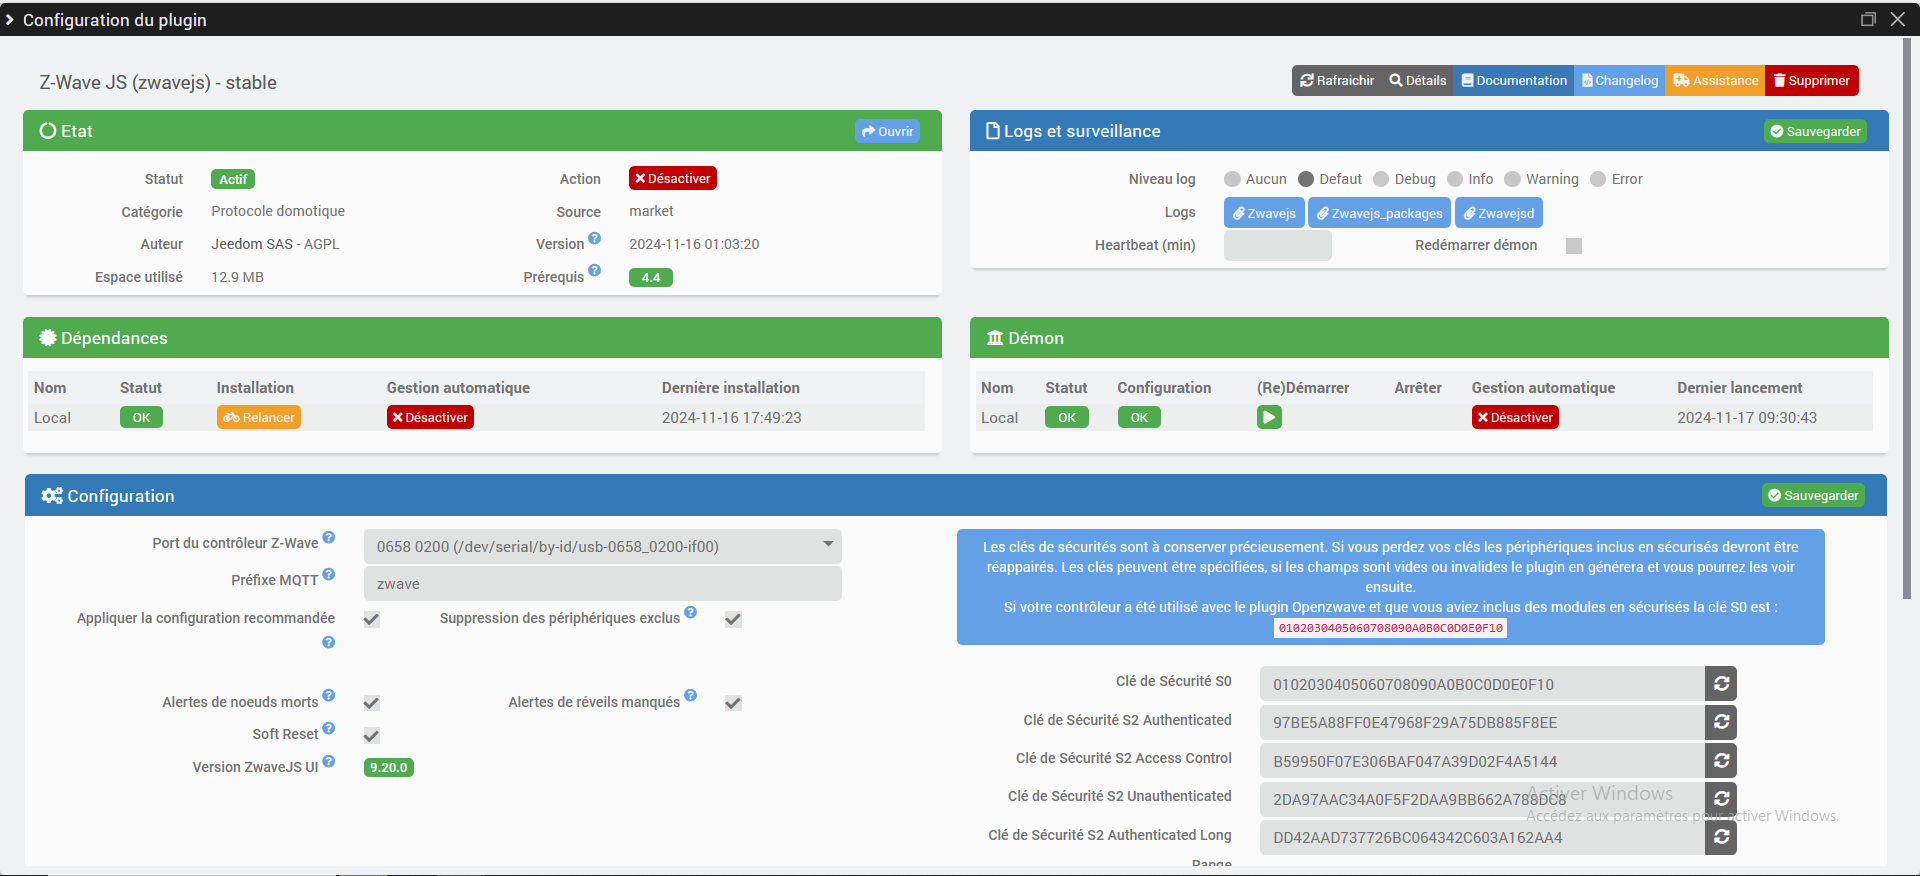Click the demon (Re)Démarrer play icon

(1269, 417)
